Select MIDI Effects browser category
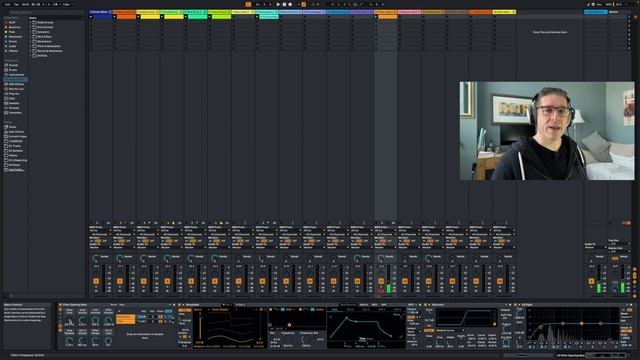The height and width of the screenshot is (360, 640). 16,84
